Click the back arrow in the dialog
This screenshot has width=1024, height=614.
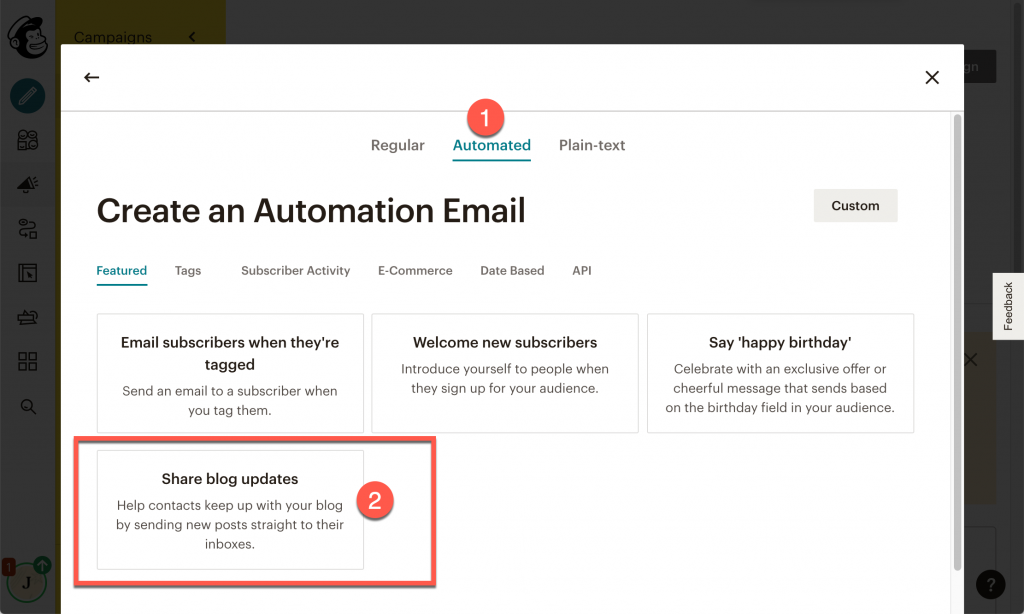tap(91, 76)
